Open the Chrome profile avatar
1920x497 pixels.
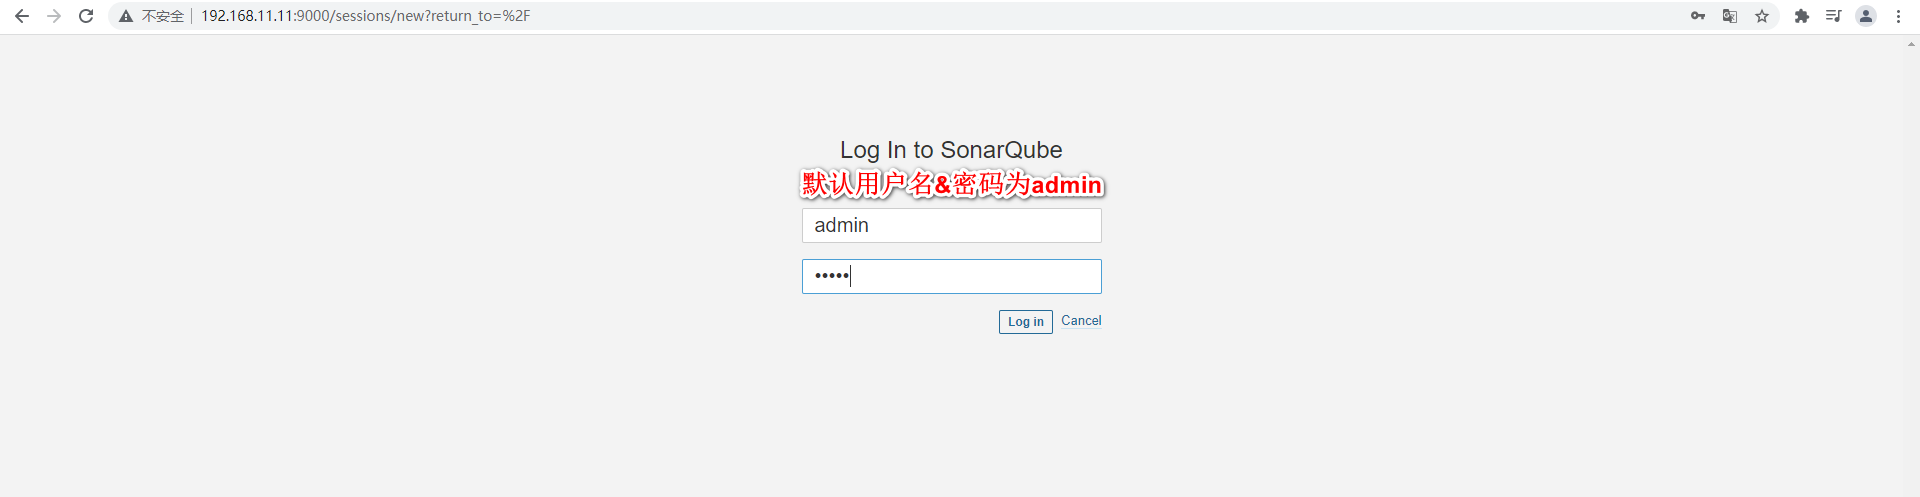click(1866, 16)
